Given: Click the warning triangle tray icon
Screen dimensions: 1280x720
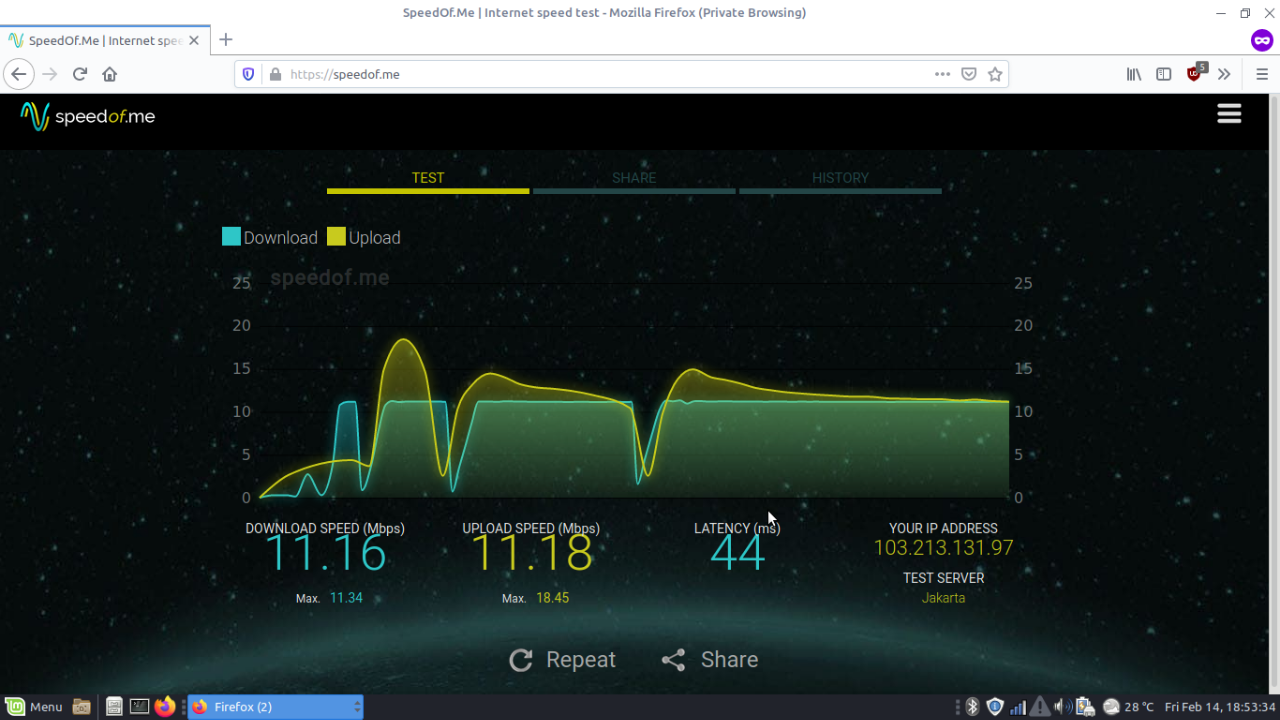Looking at the screenshot, I should 1040,707.
